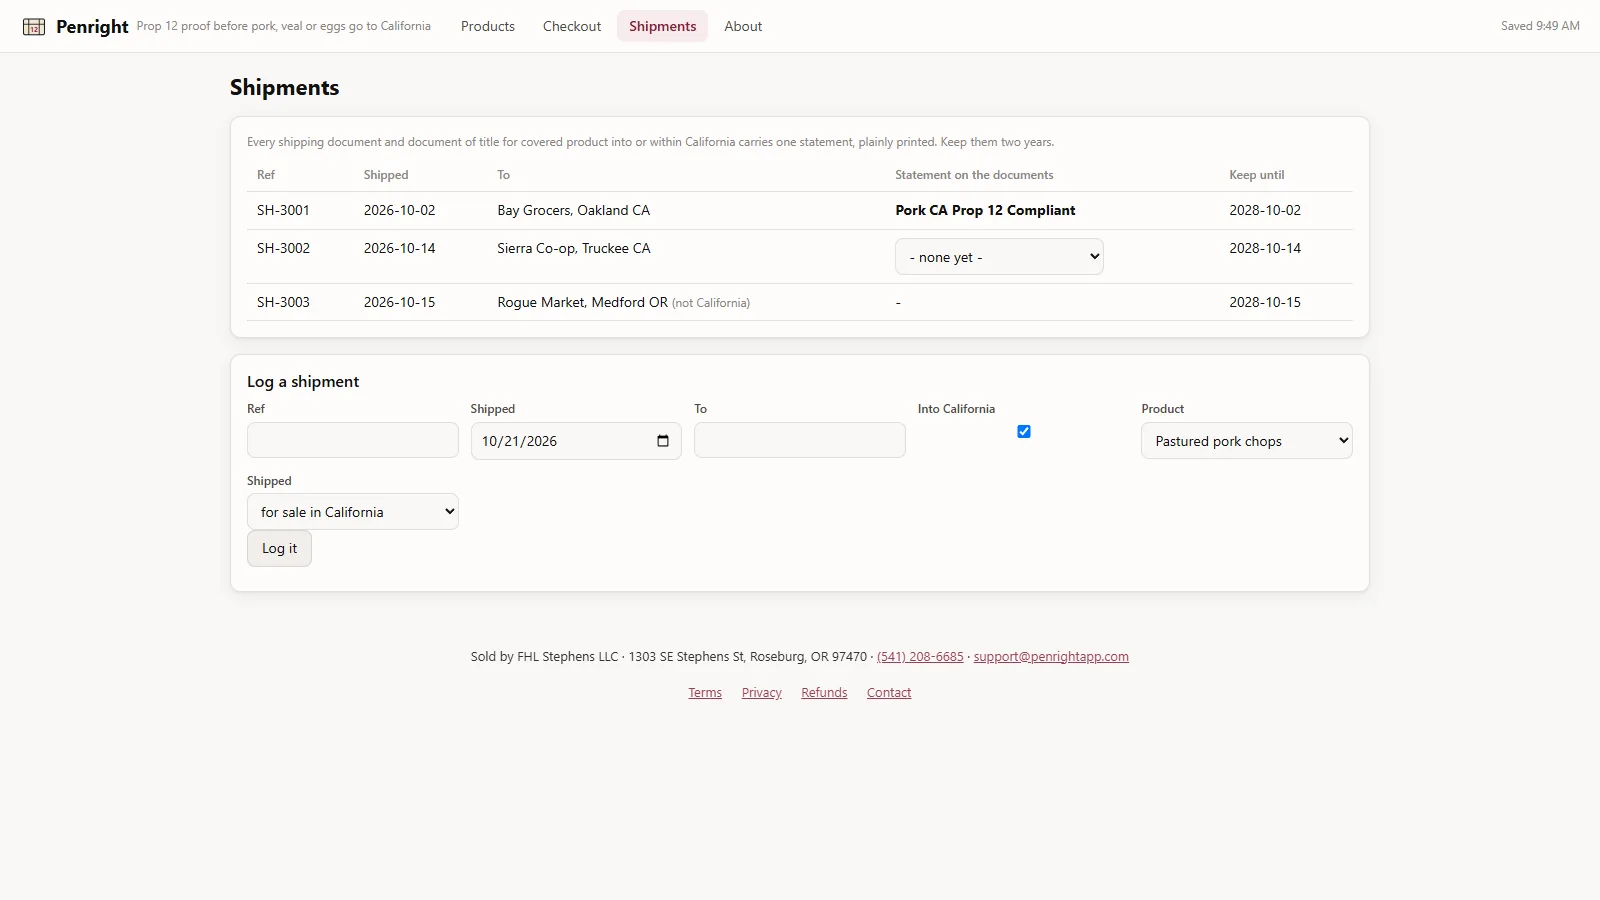Focus the Ref input field
The image size is (1600, 900).
[x=352, y=440]
